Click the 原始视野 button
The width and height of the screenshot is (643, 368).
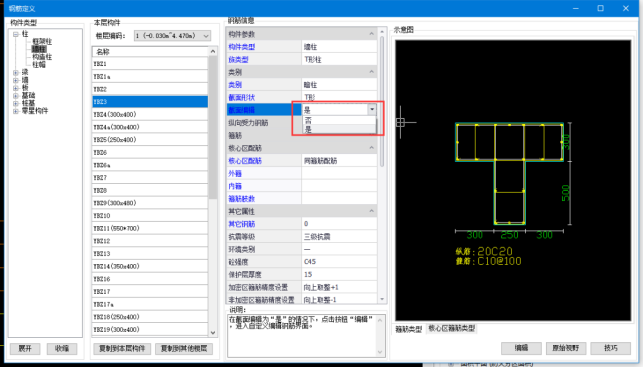[565, 348]
